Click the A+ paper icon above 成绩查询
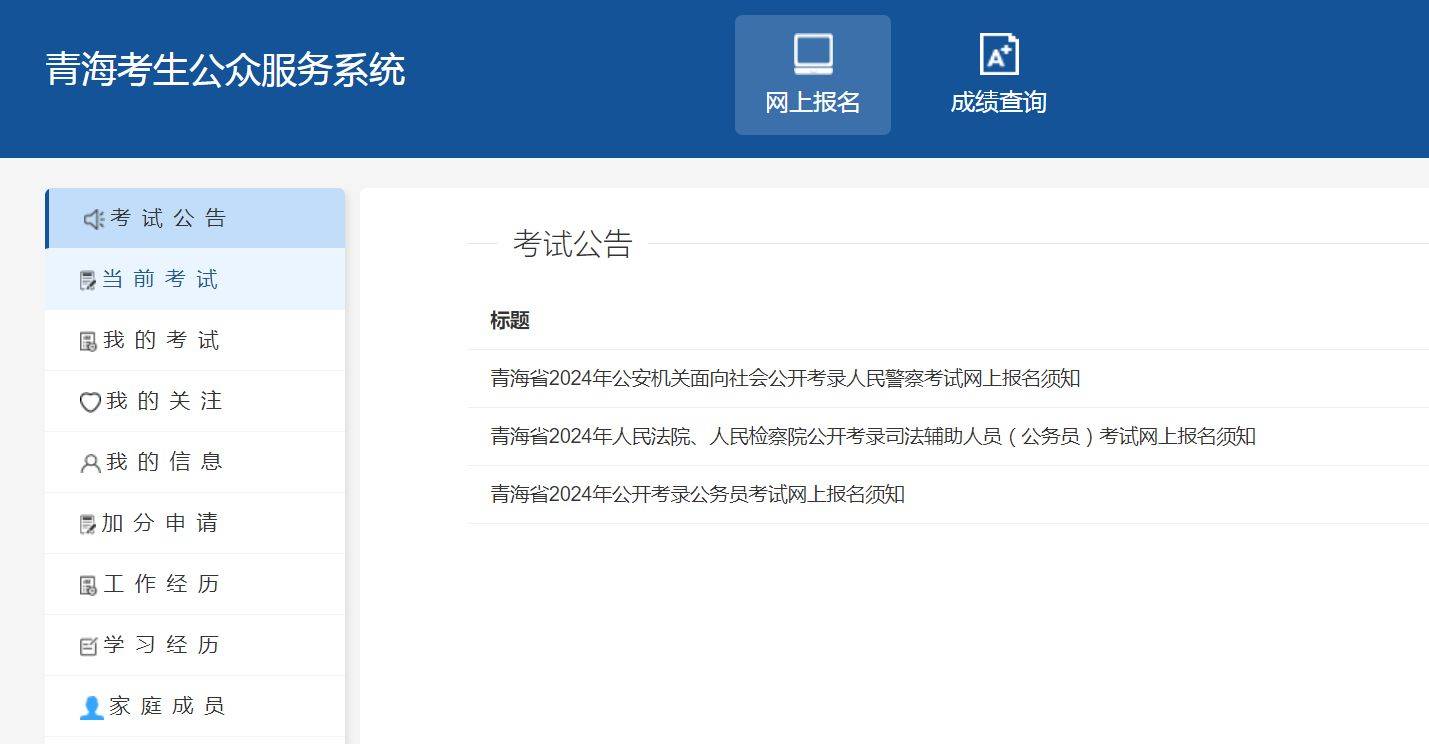Screen dimensions: 1429x744 click(x=998, y=54)
